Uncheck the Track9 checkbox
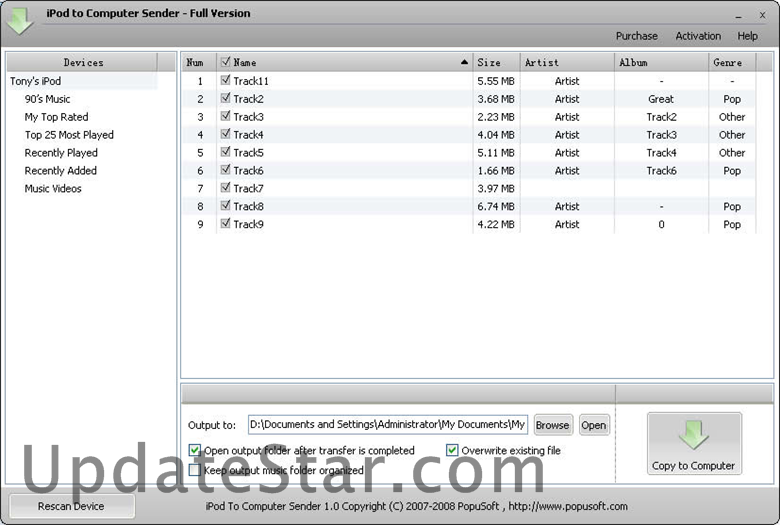Image resolution: width=780 pixels, height=525 pixels. click(x=225, y=223)
